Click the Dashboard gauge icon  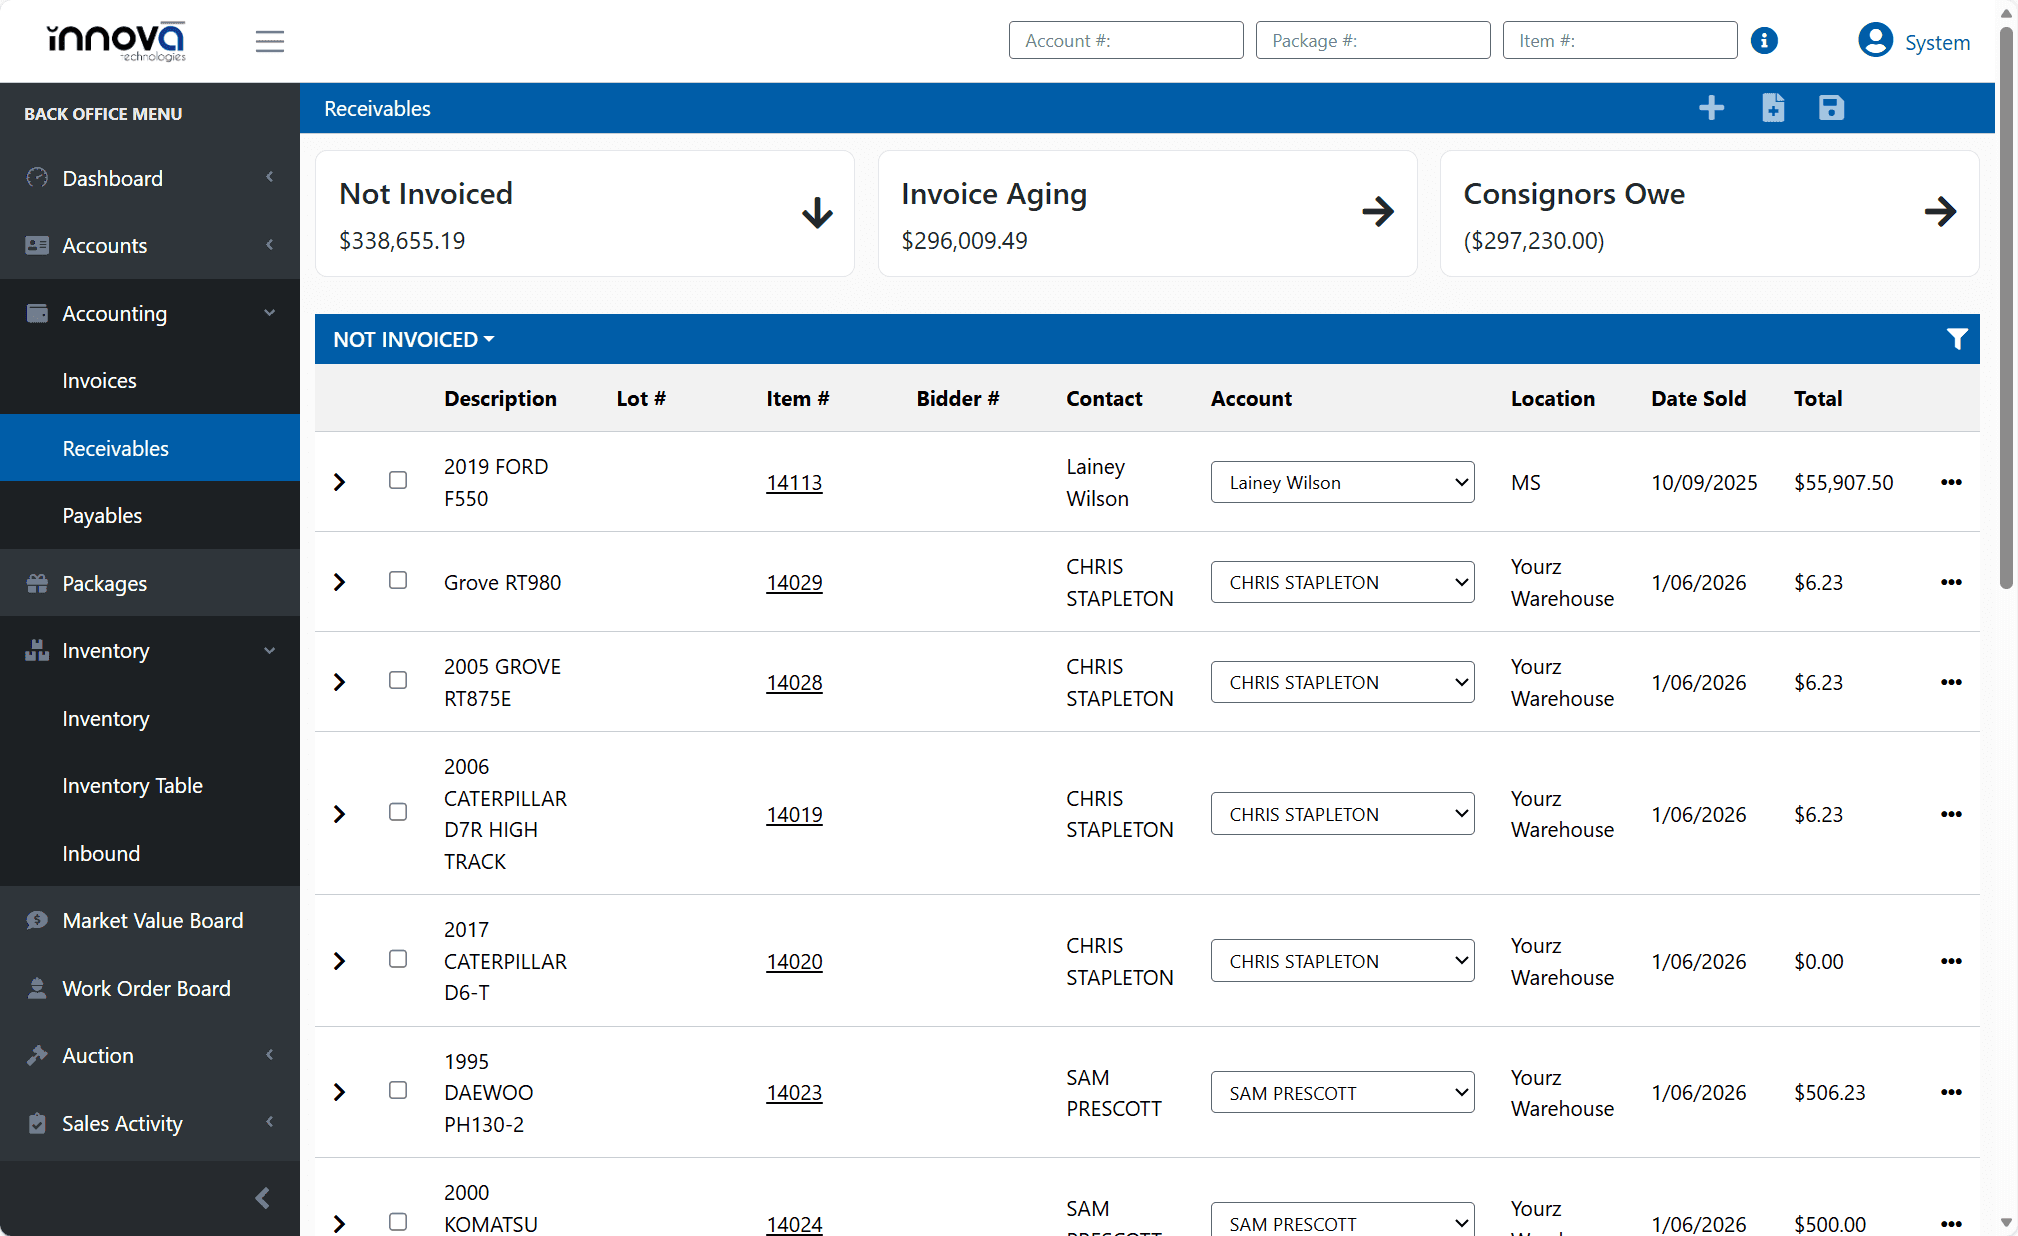(37, 178)
